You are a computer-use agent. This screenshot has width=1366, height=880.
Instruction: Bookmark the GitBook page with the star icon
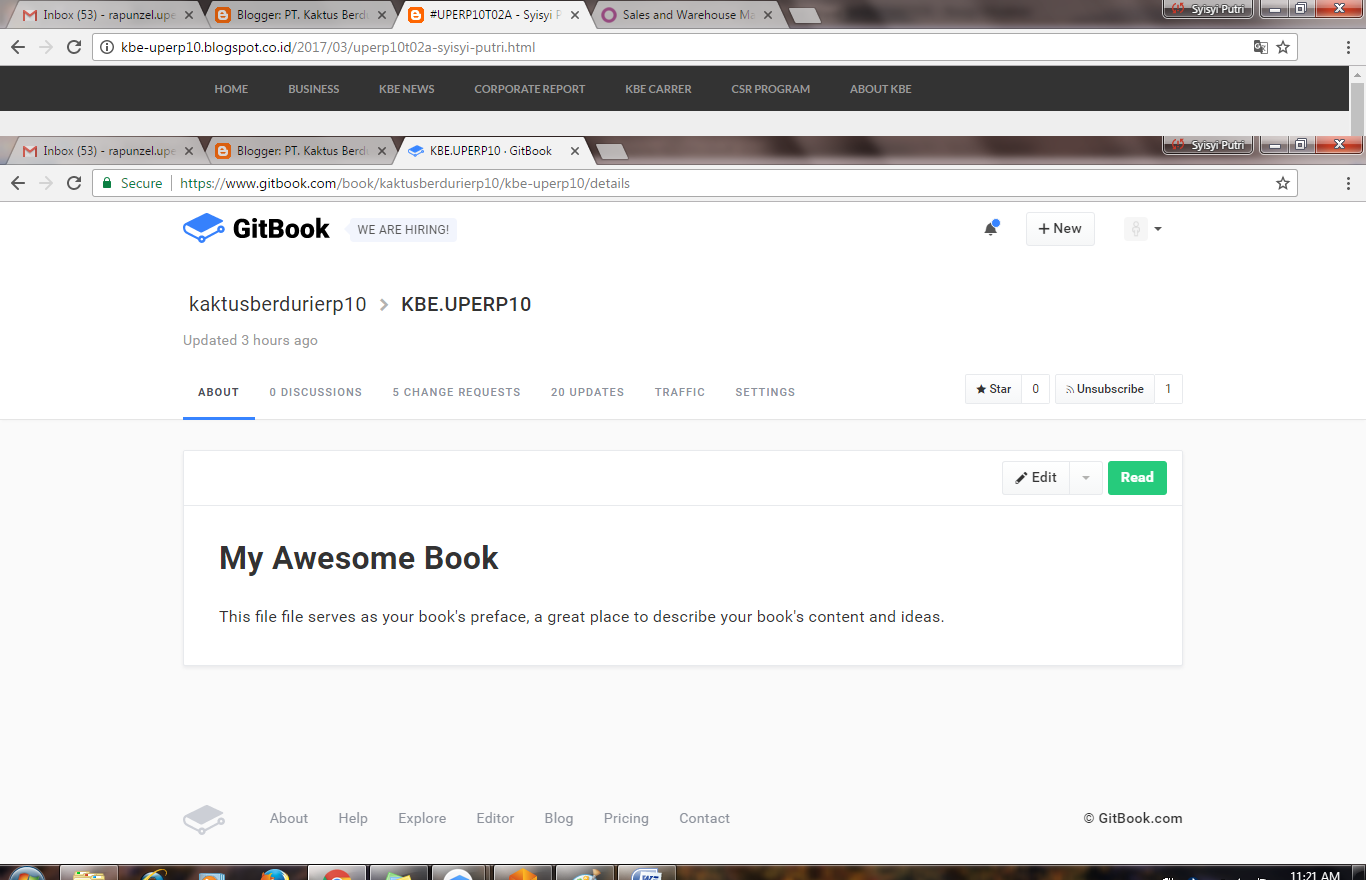(1283, 183)
